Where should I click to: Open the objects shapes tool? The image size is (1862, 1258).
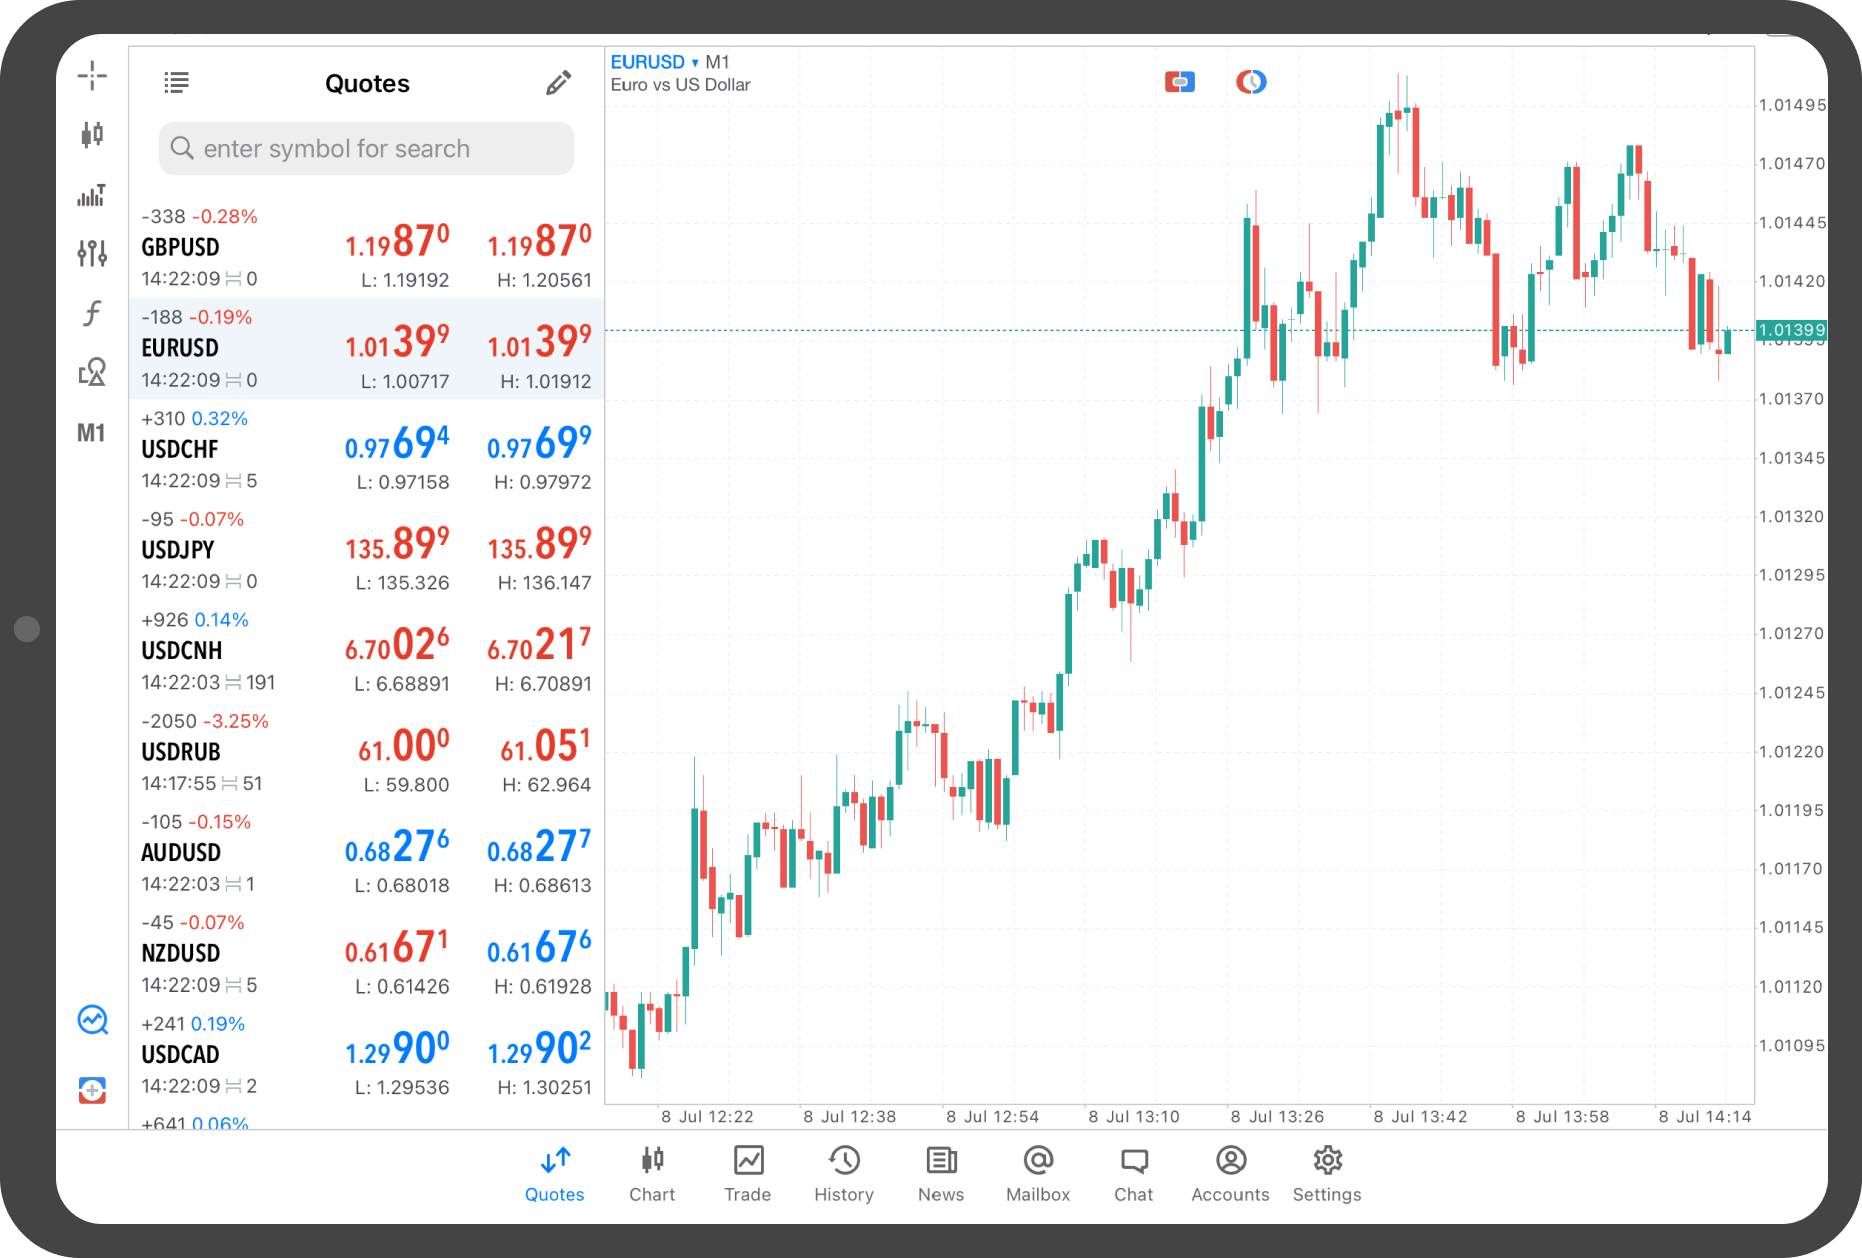pyautogui.click(x=92, y=373)
